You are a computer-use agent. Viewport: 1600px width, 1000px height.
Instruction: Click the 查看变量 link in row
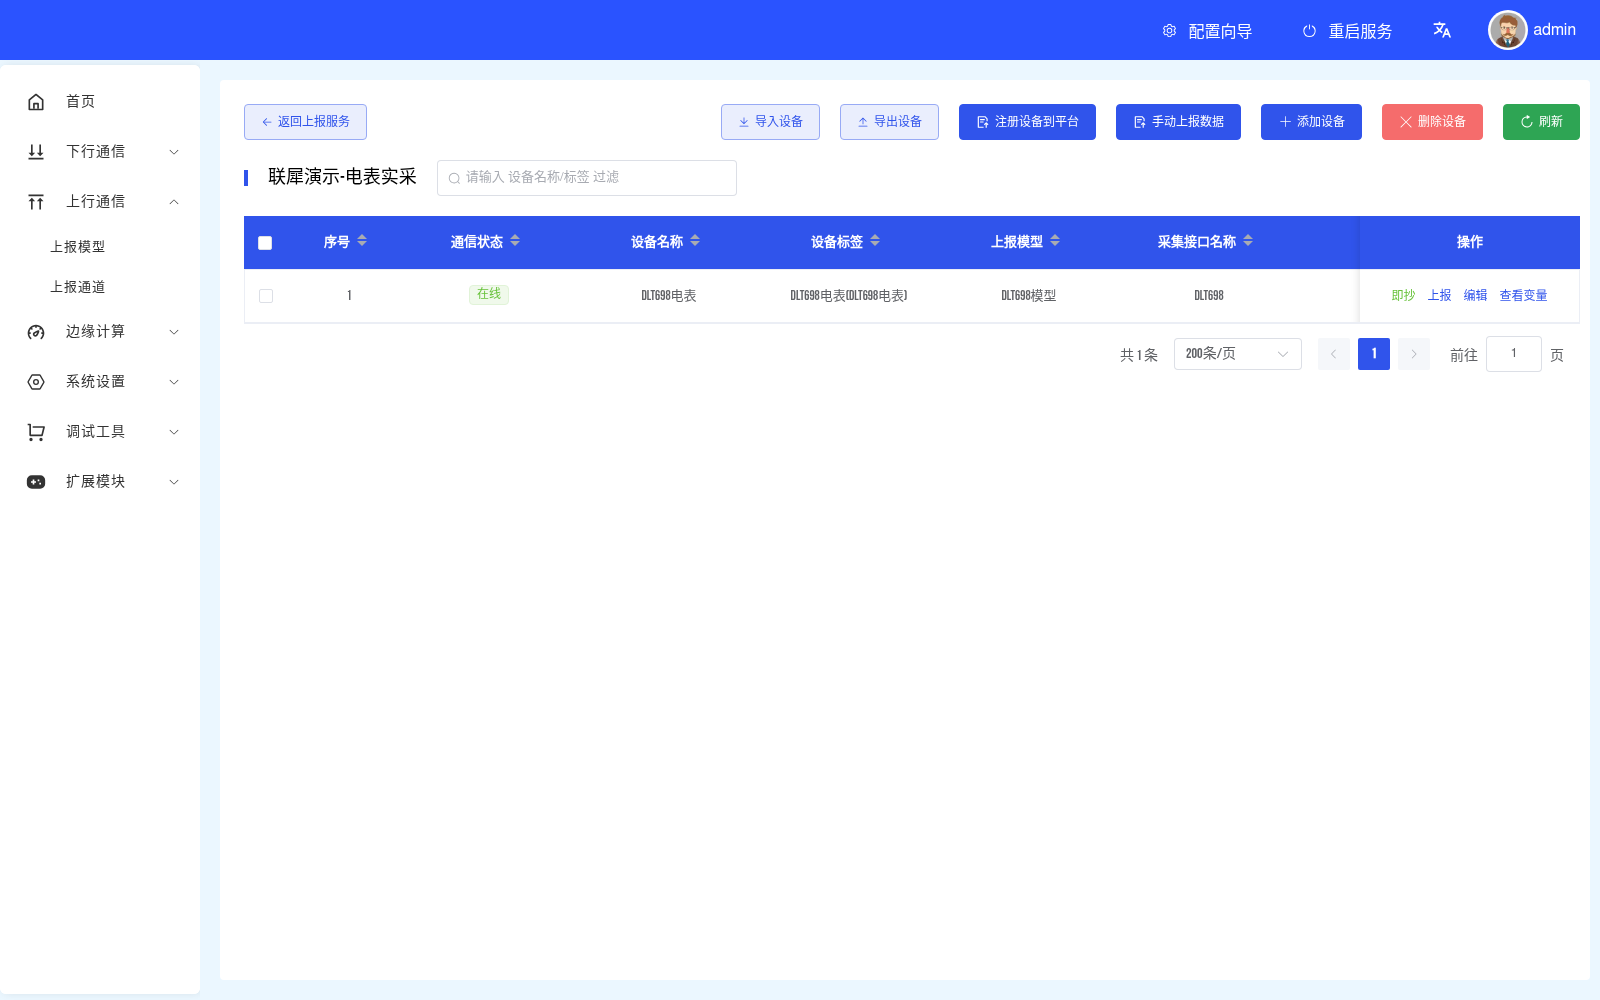1523,296
